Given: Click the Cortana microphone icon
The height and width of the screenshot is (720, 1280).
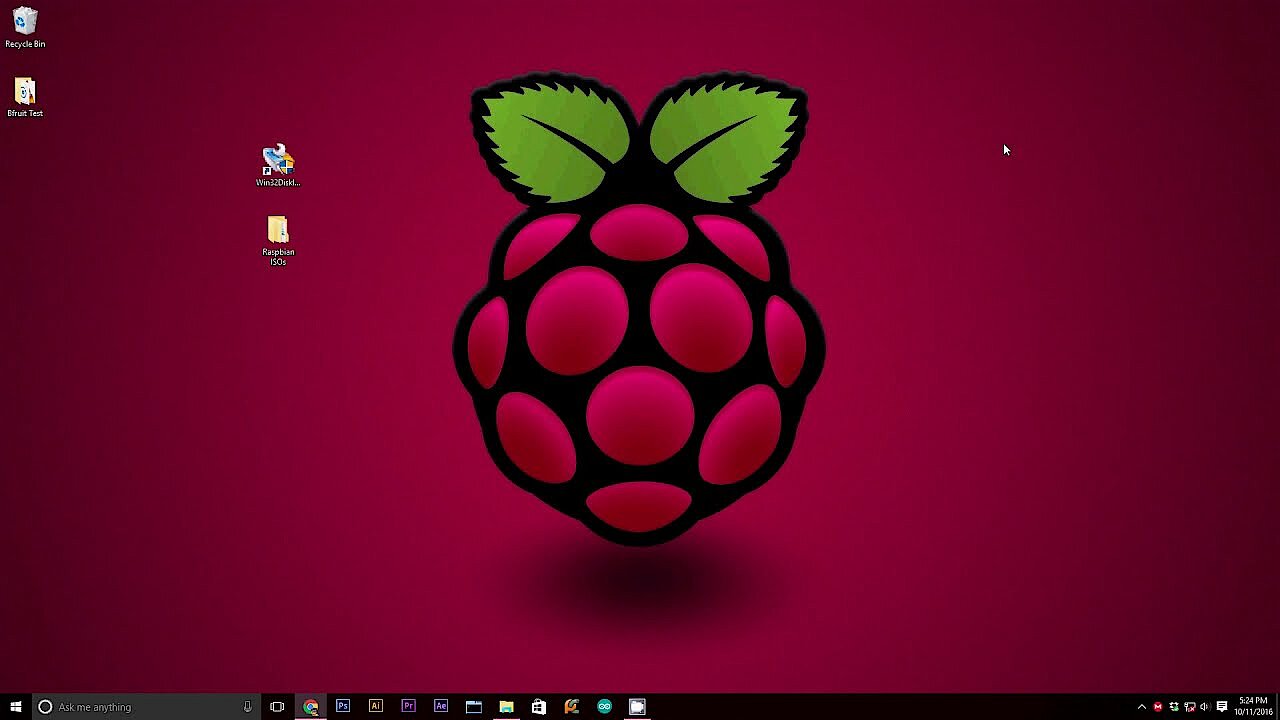Looking at the screenshot, I should 247,707.
